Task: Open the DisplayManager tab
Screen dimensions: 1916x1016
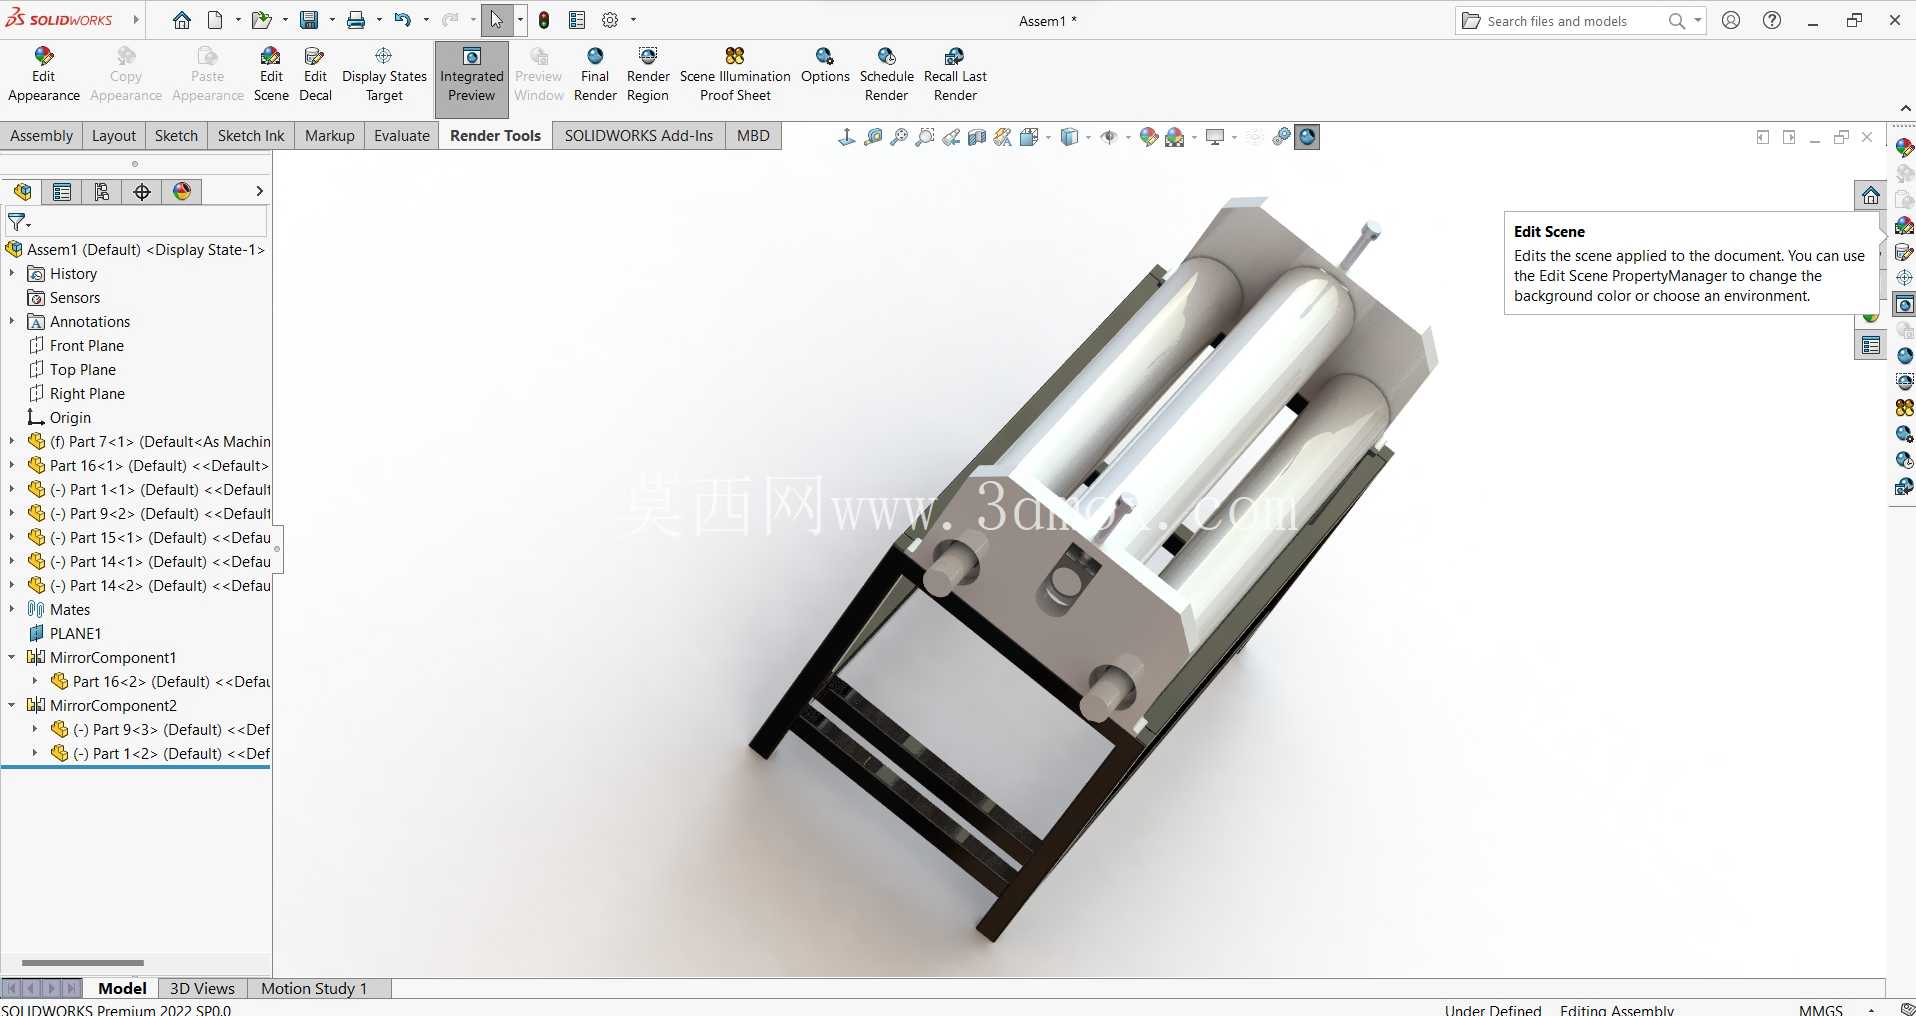Action: (182, 192)
